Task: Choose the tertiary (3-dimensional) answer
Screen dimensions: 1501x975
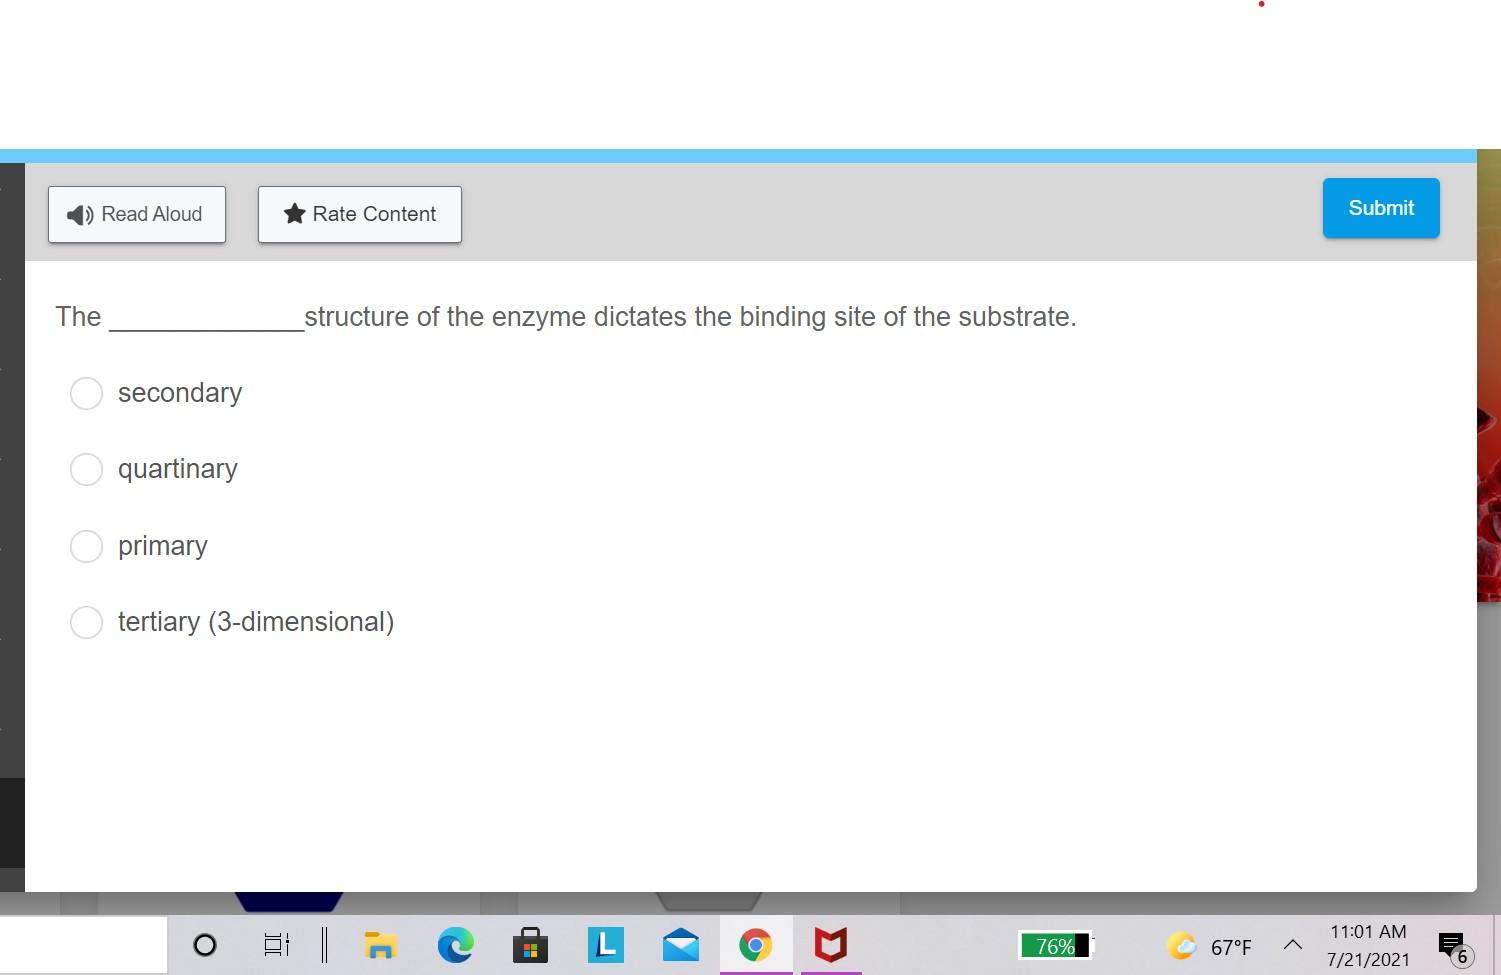Action: coord(86,622)
